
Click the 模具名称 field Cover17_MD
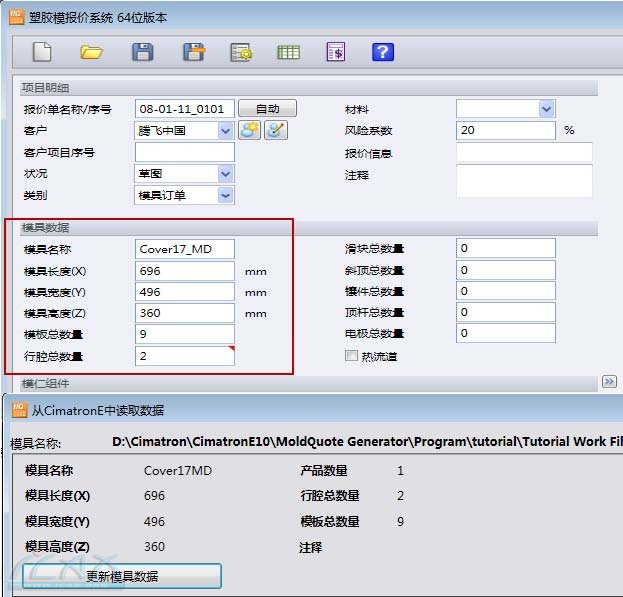click(184, 249)
